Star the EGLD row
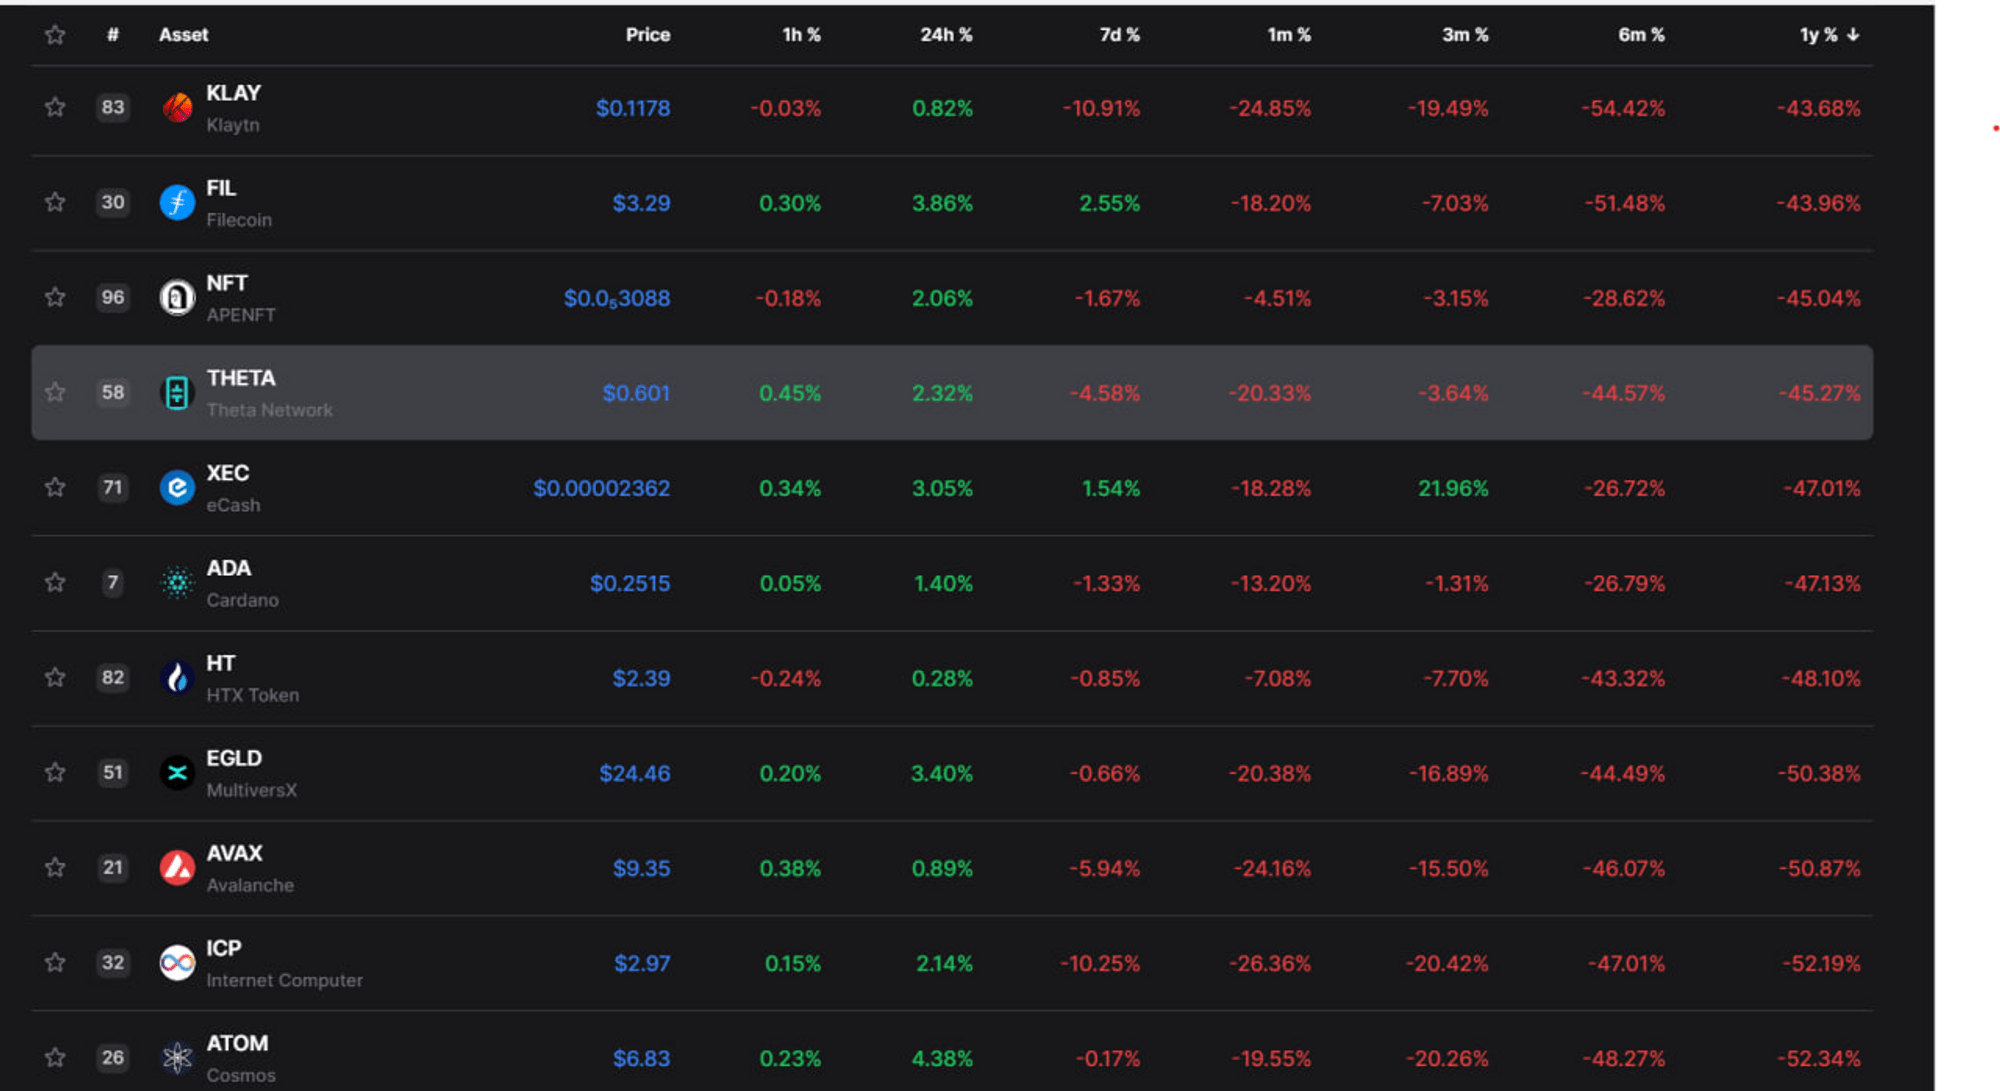Image resolution: width=2000 pixels, height=1091 pixels. pyautogui.click(x=55, y=772)
